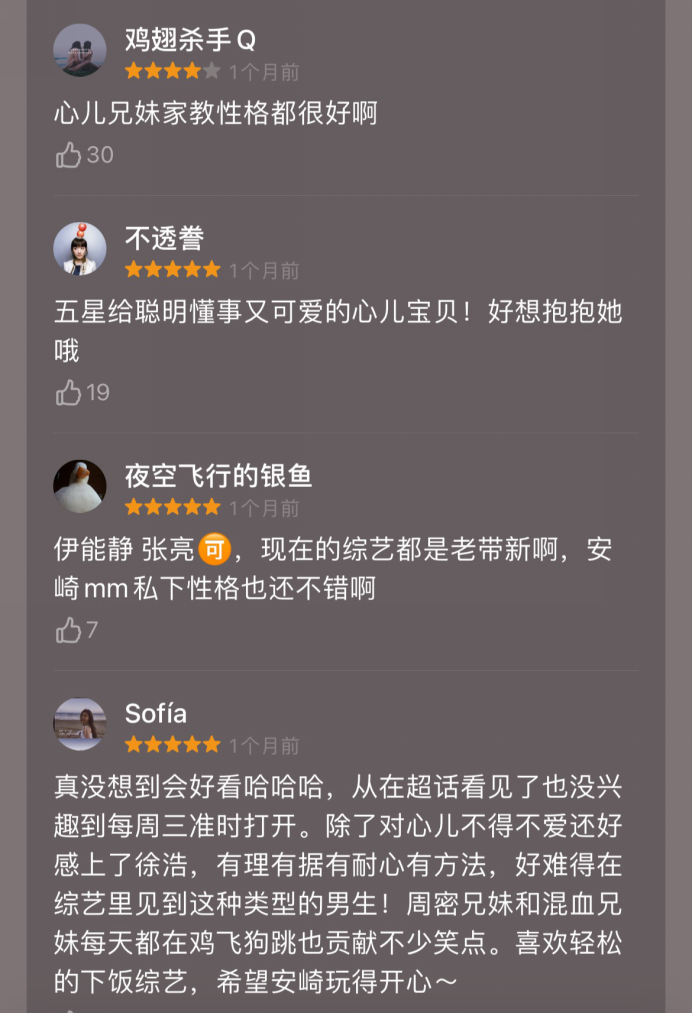Click the like count 30
The width and height of the screenshot is (692, 1014).
(x=100, y=155)
